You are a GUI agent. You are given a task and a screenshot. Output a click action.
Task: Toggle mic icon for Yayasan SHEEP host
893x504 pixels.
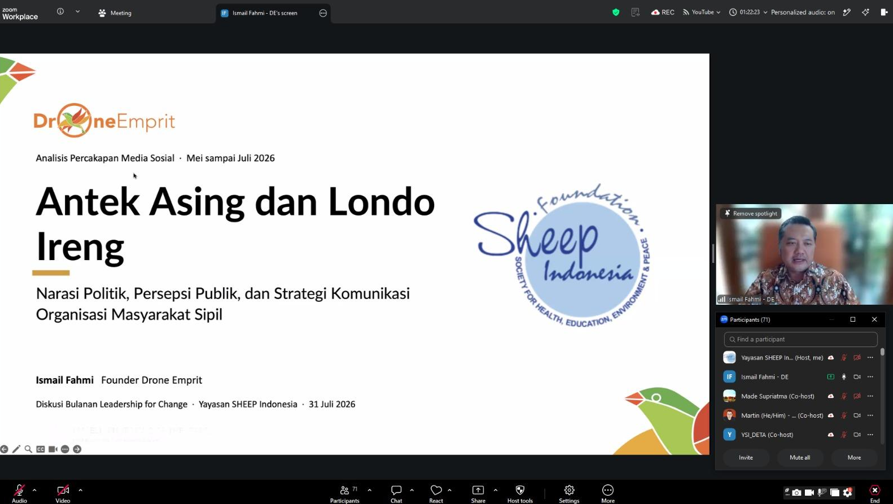coord(844,358)
